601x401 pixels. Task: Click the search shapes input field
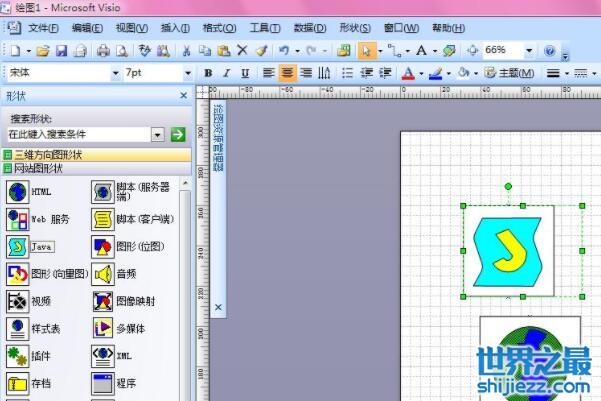(78, 134)
